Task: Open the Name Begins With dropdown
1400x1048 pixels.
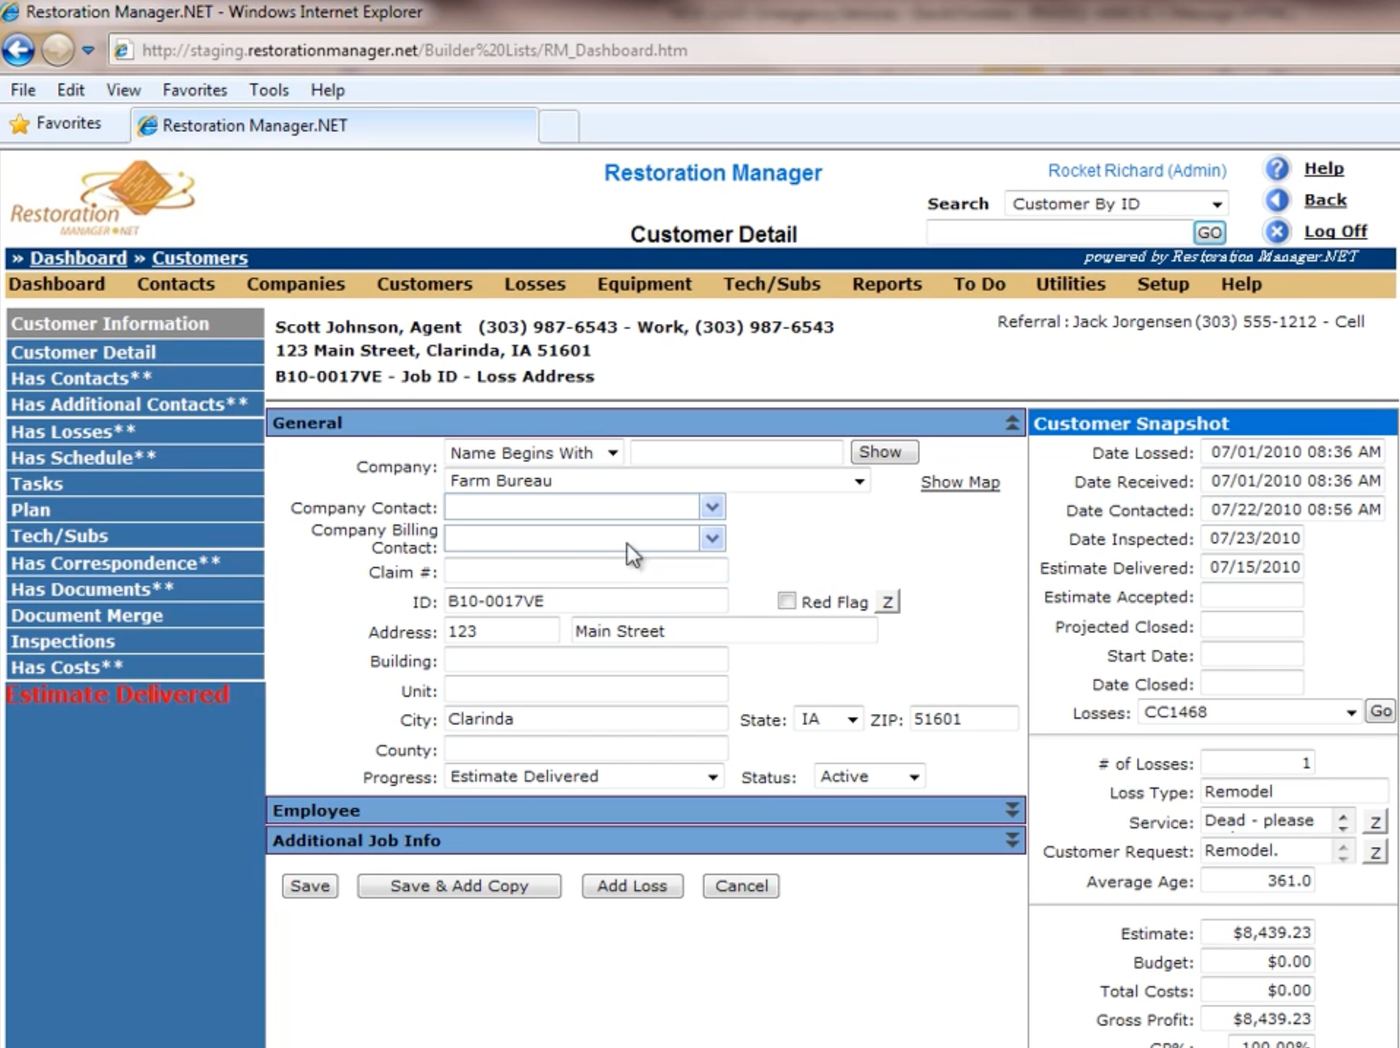Action: (534, 453)
